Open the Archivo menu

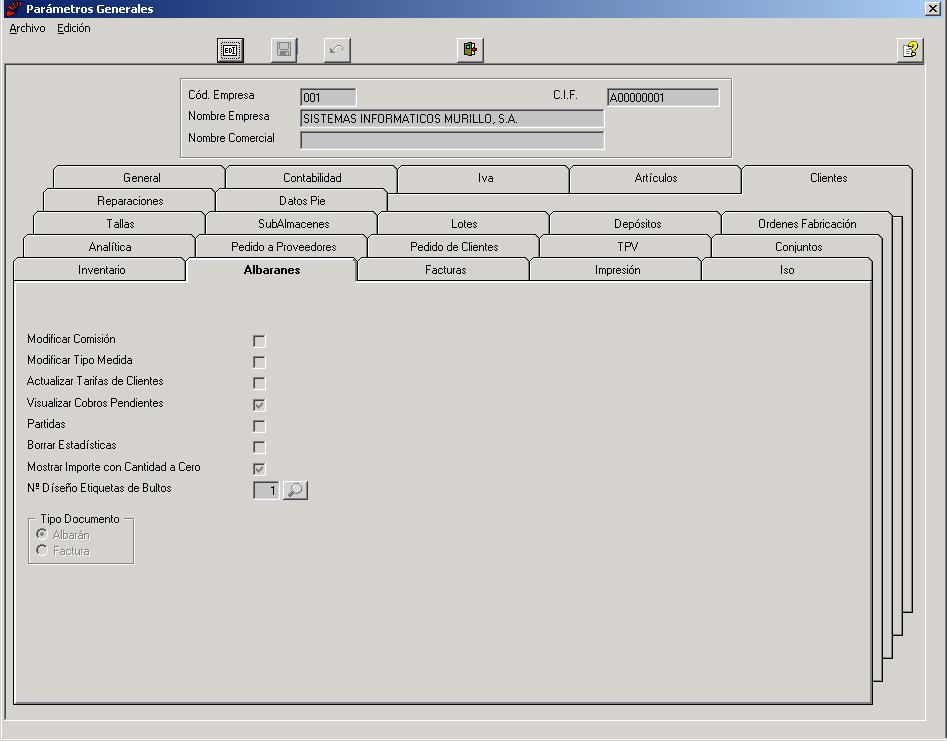click(x=27, y=28)
